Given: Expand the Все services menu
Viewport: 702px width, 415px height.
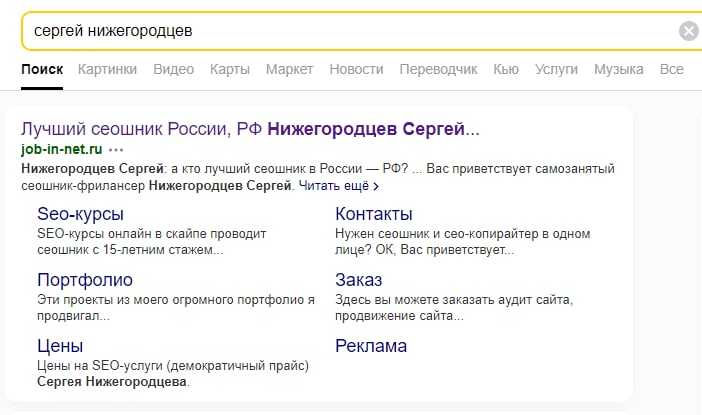Looking at the screenshot, I should click(x=672, y=69).
